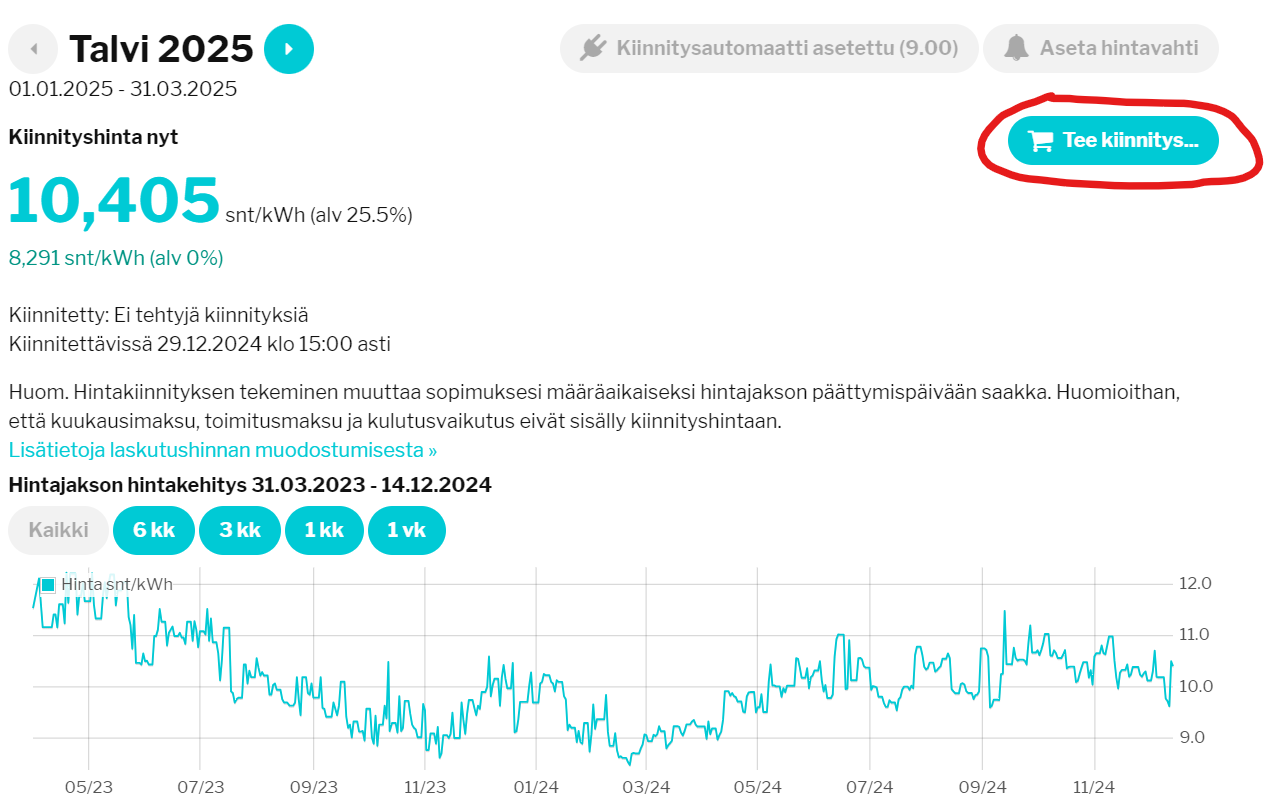Go to the previous price period arrow

[x=35, y=49]
